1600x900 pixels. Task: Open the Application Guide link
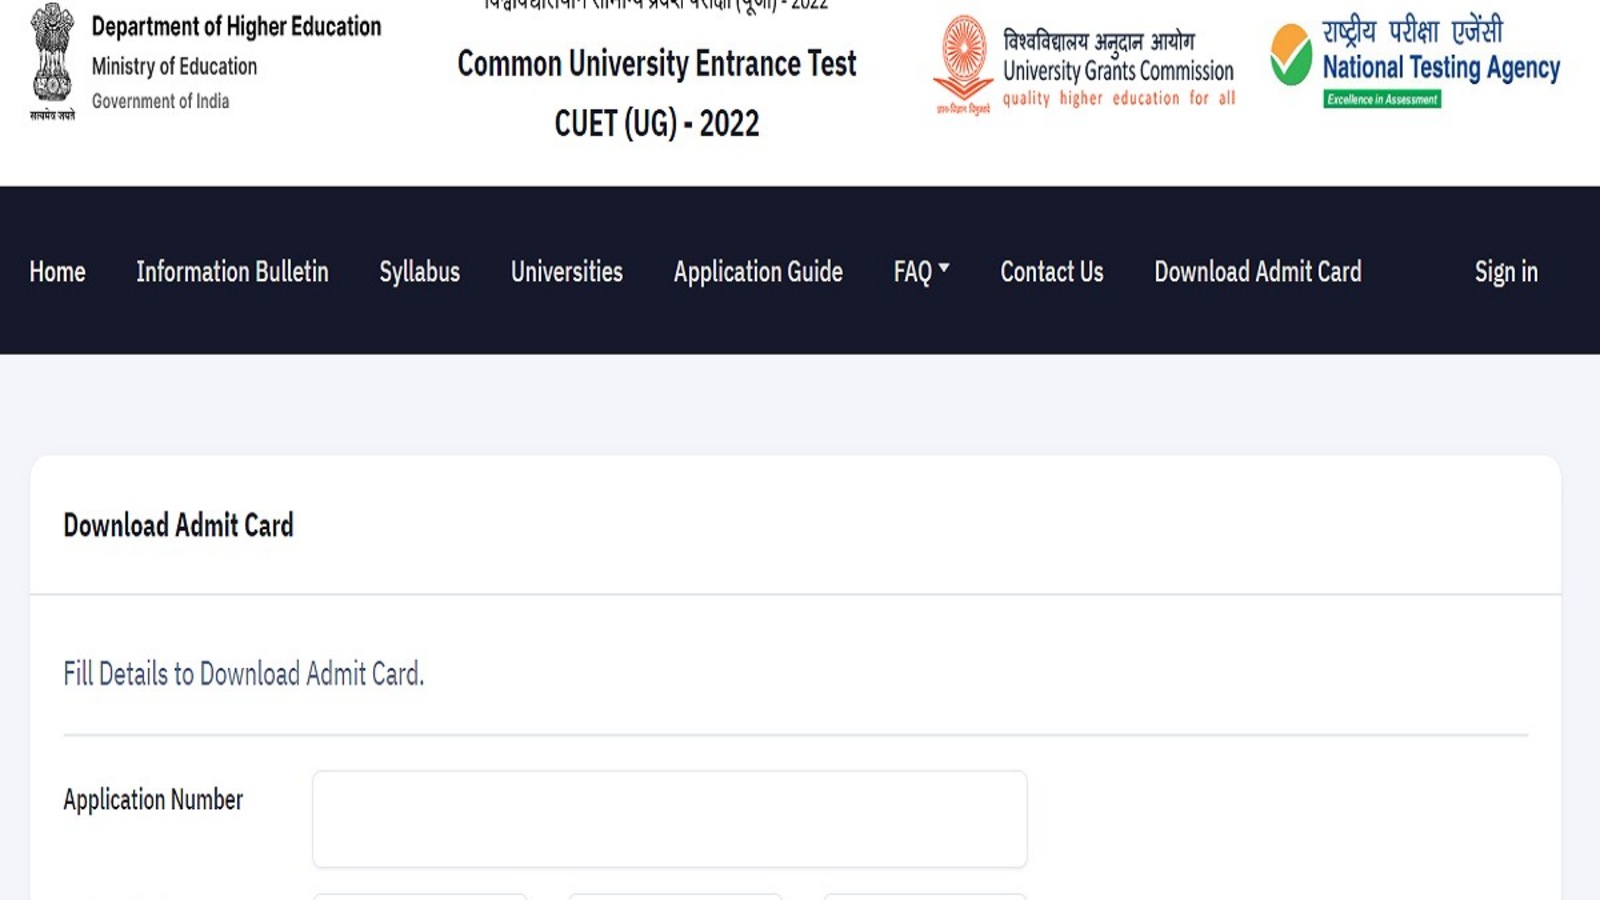pos(758,272)
